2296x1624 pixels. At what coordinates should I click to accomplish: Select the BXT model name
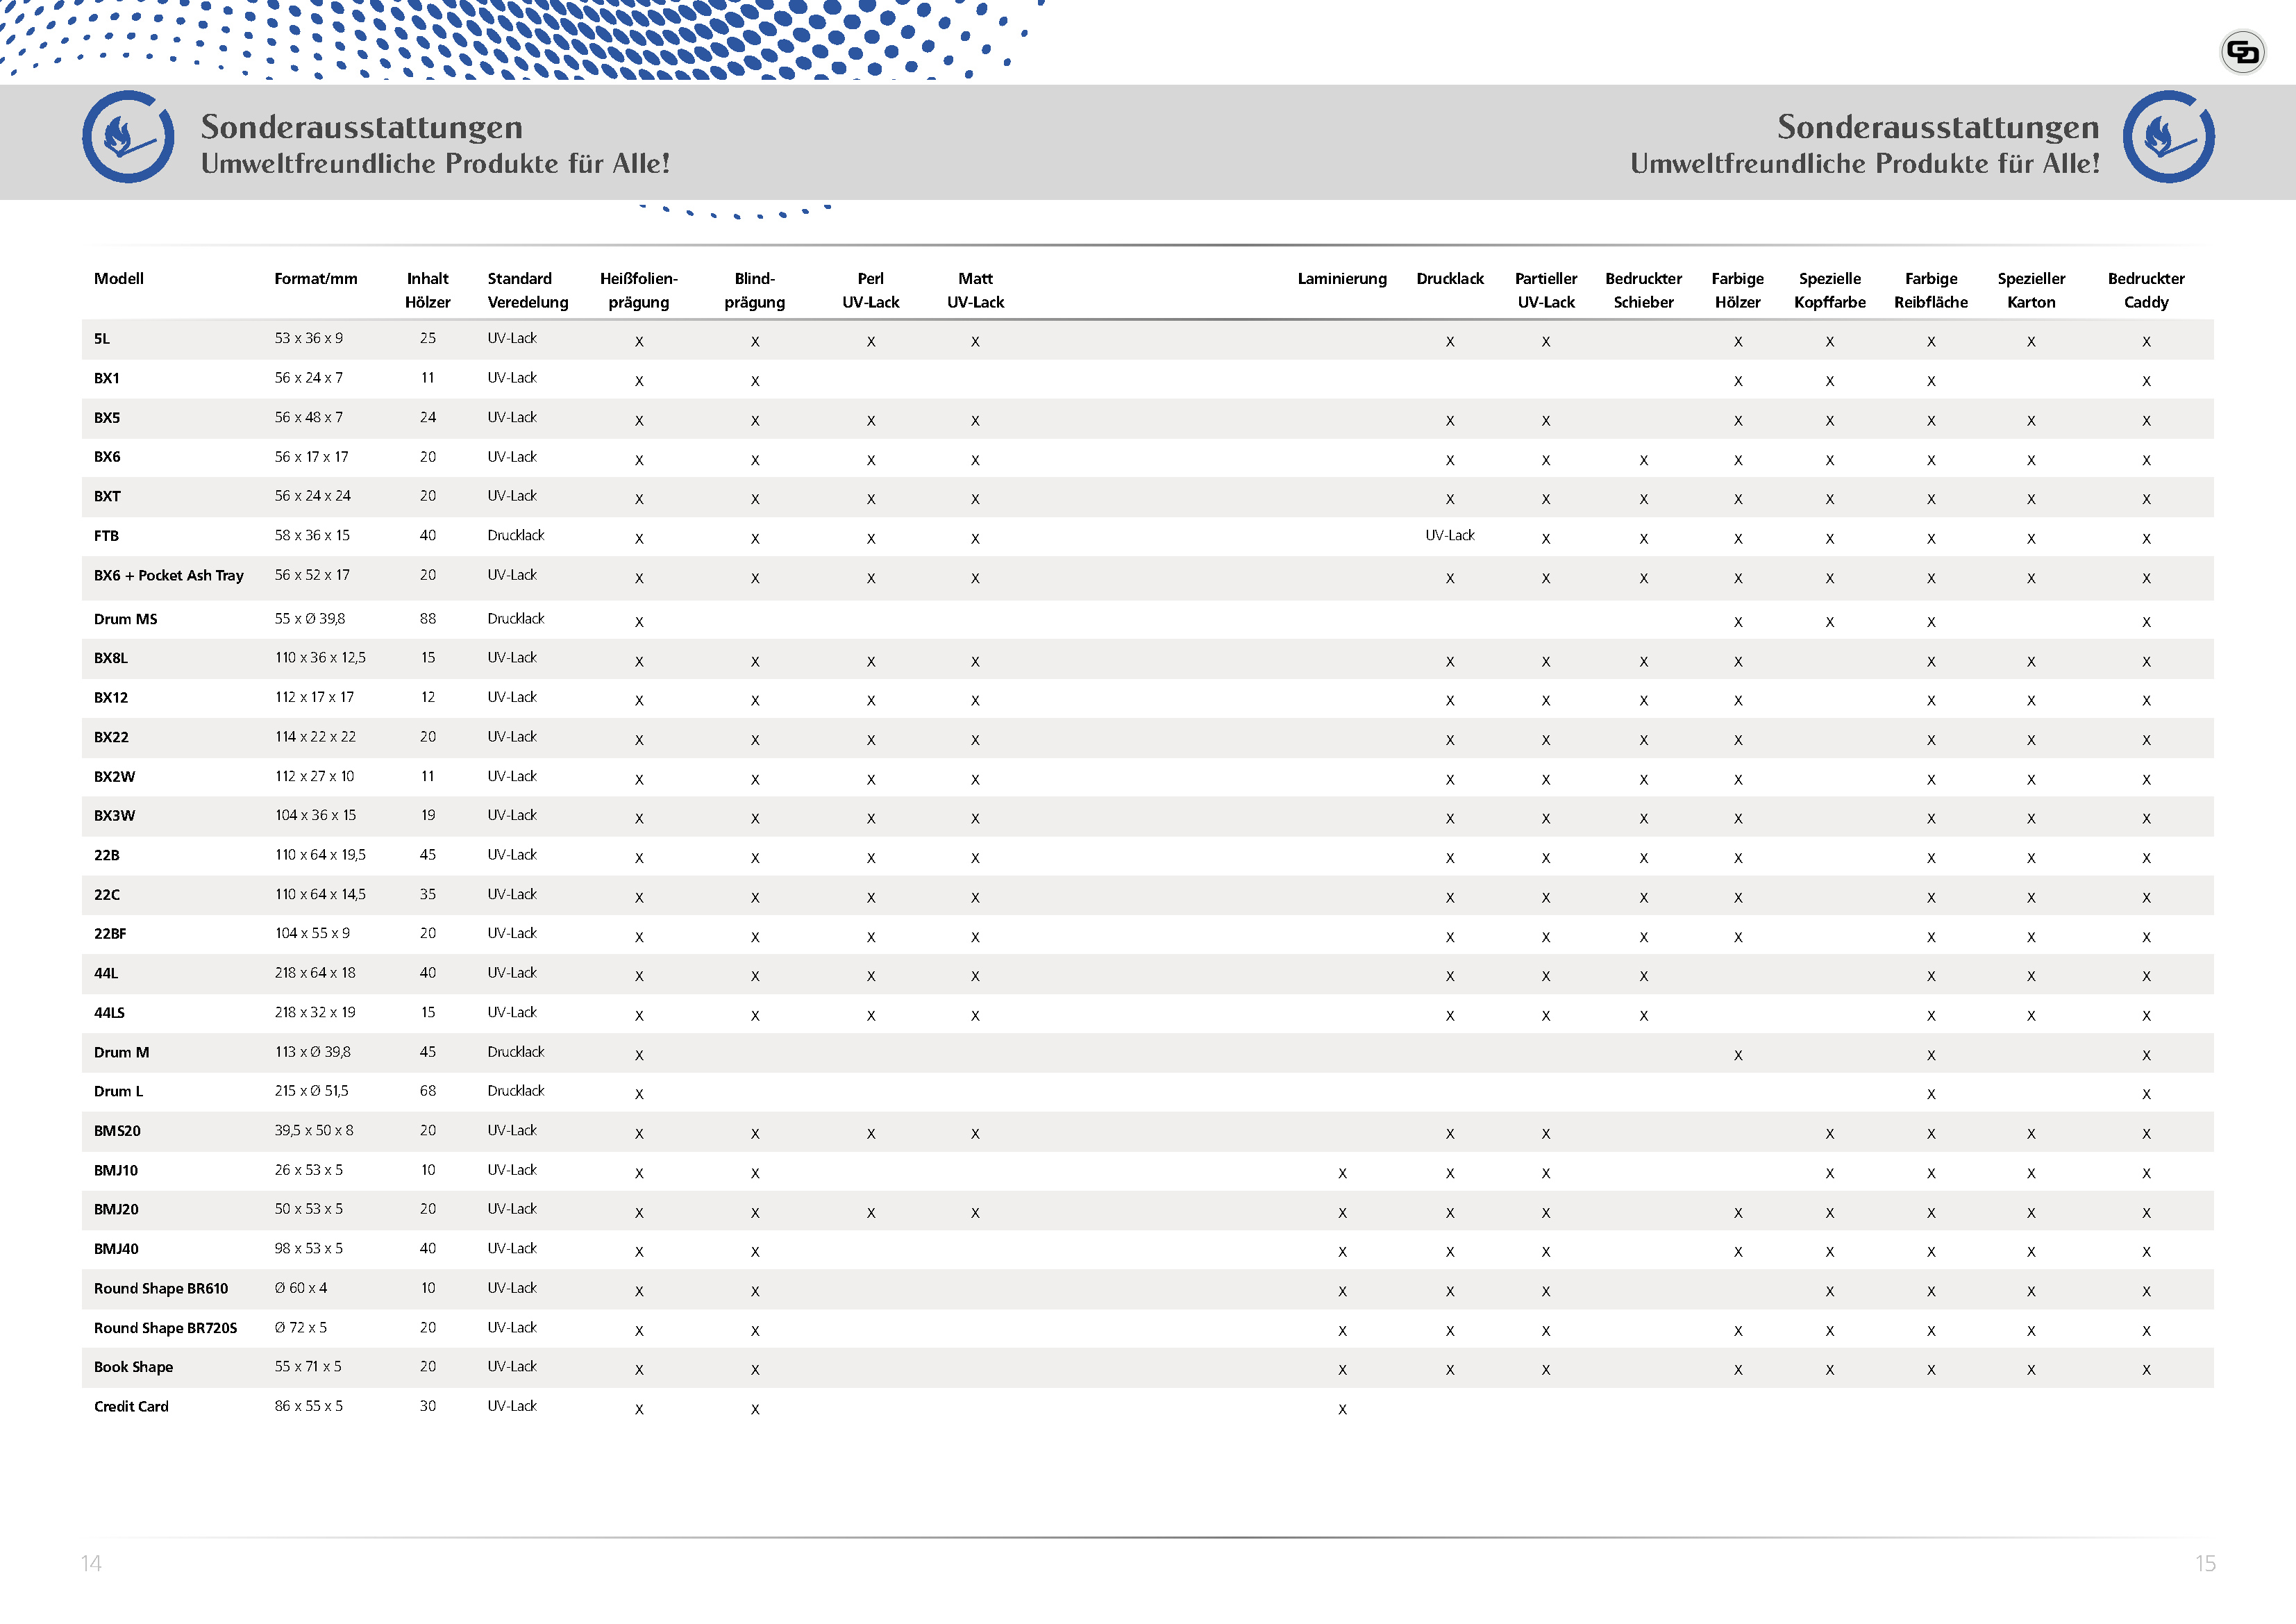coord(107,497)
